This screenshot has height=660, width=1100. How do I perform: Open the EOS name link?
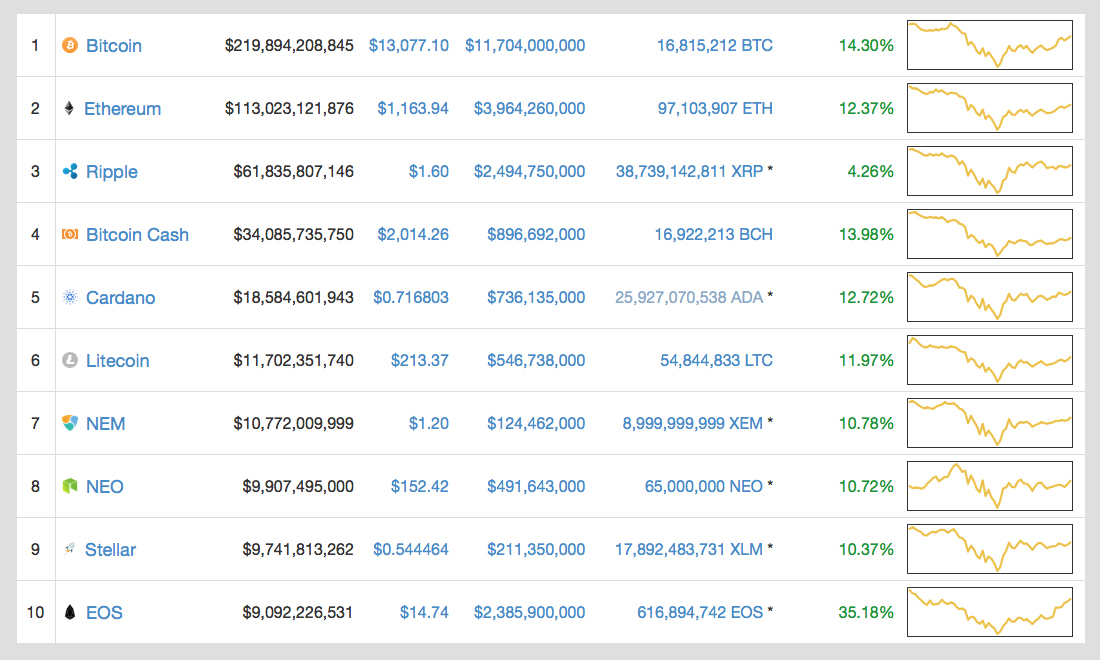(104, 613)
